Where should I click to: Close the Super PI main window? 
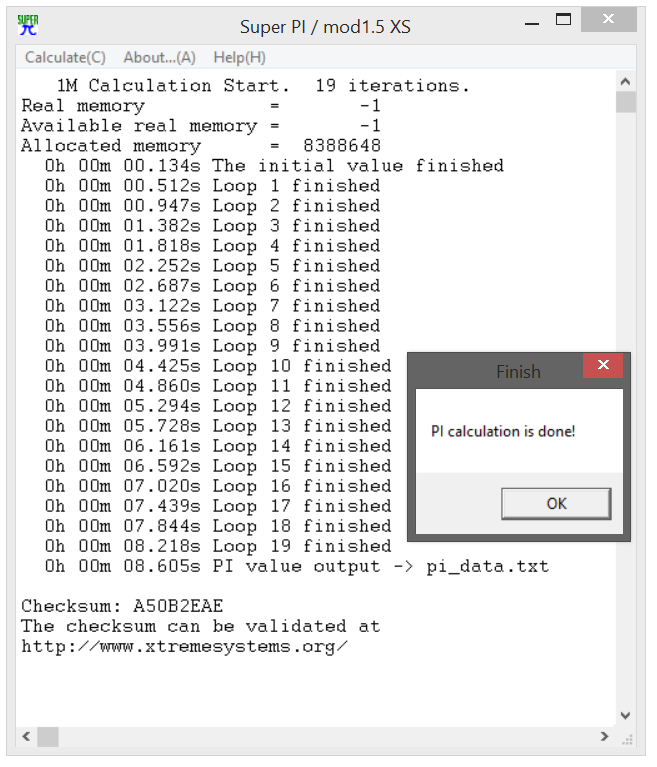[608, 20]
